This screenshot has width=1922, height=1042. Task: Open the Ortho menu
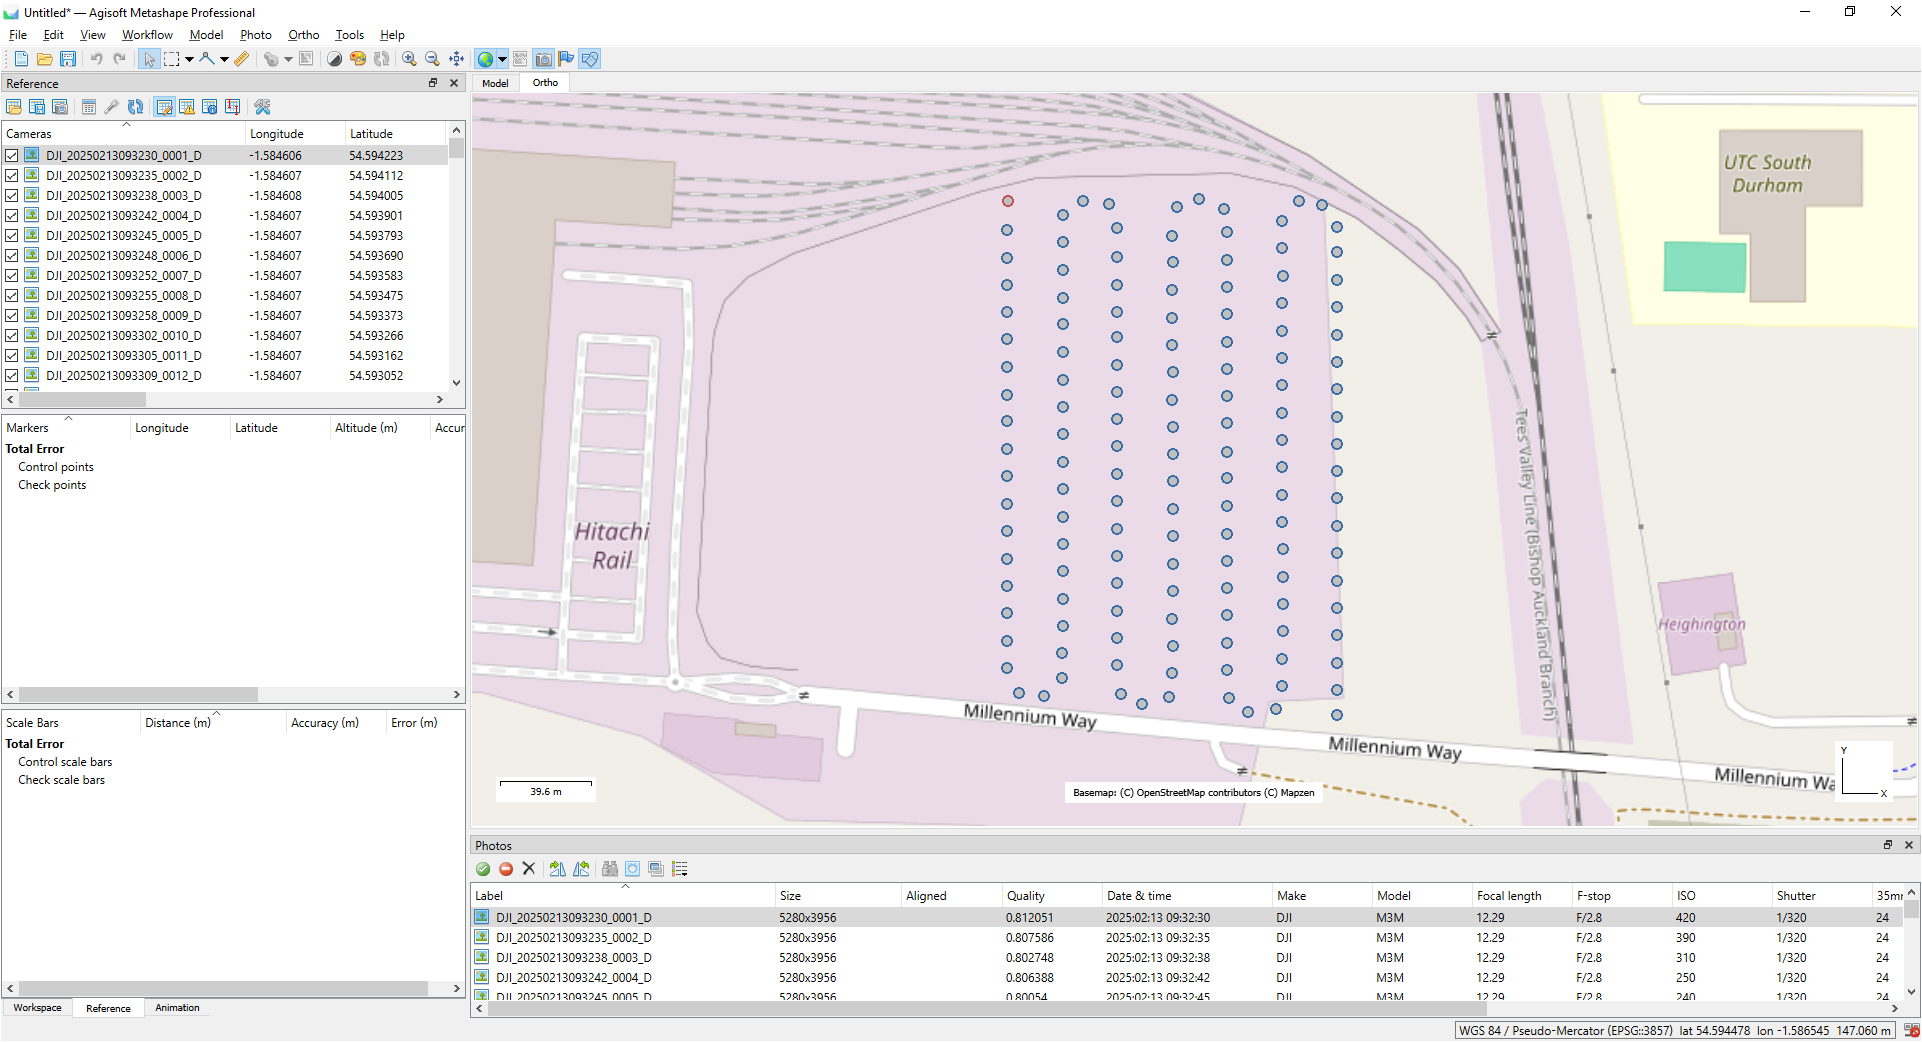[x=304, y=35]
